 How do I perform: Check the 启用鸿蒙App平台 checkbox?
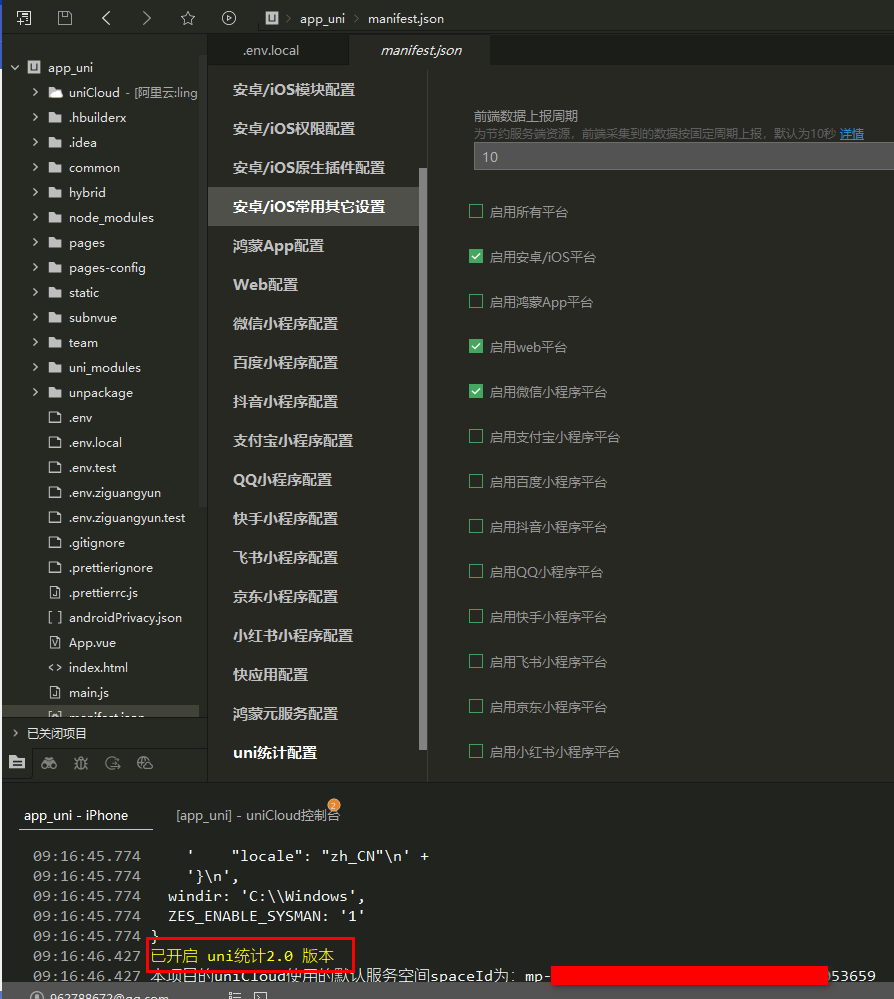pos(476,302)
